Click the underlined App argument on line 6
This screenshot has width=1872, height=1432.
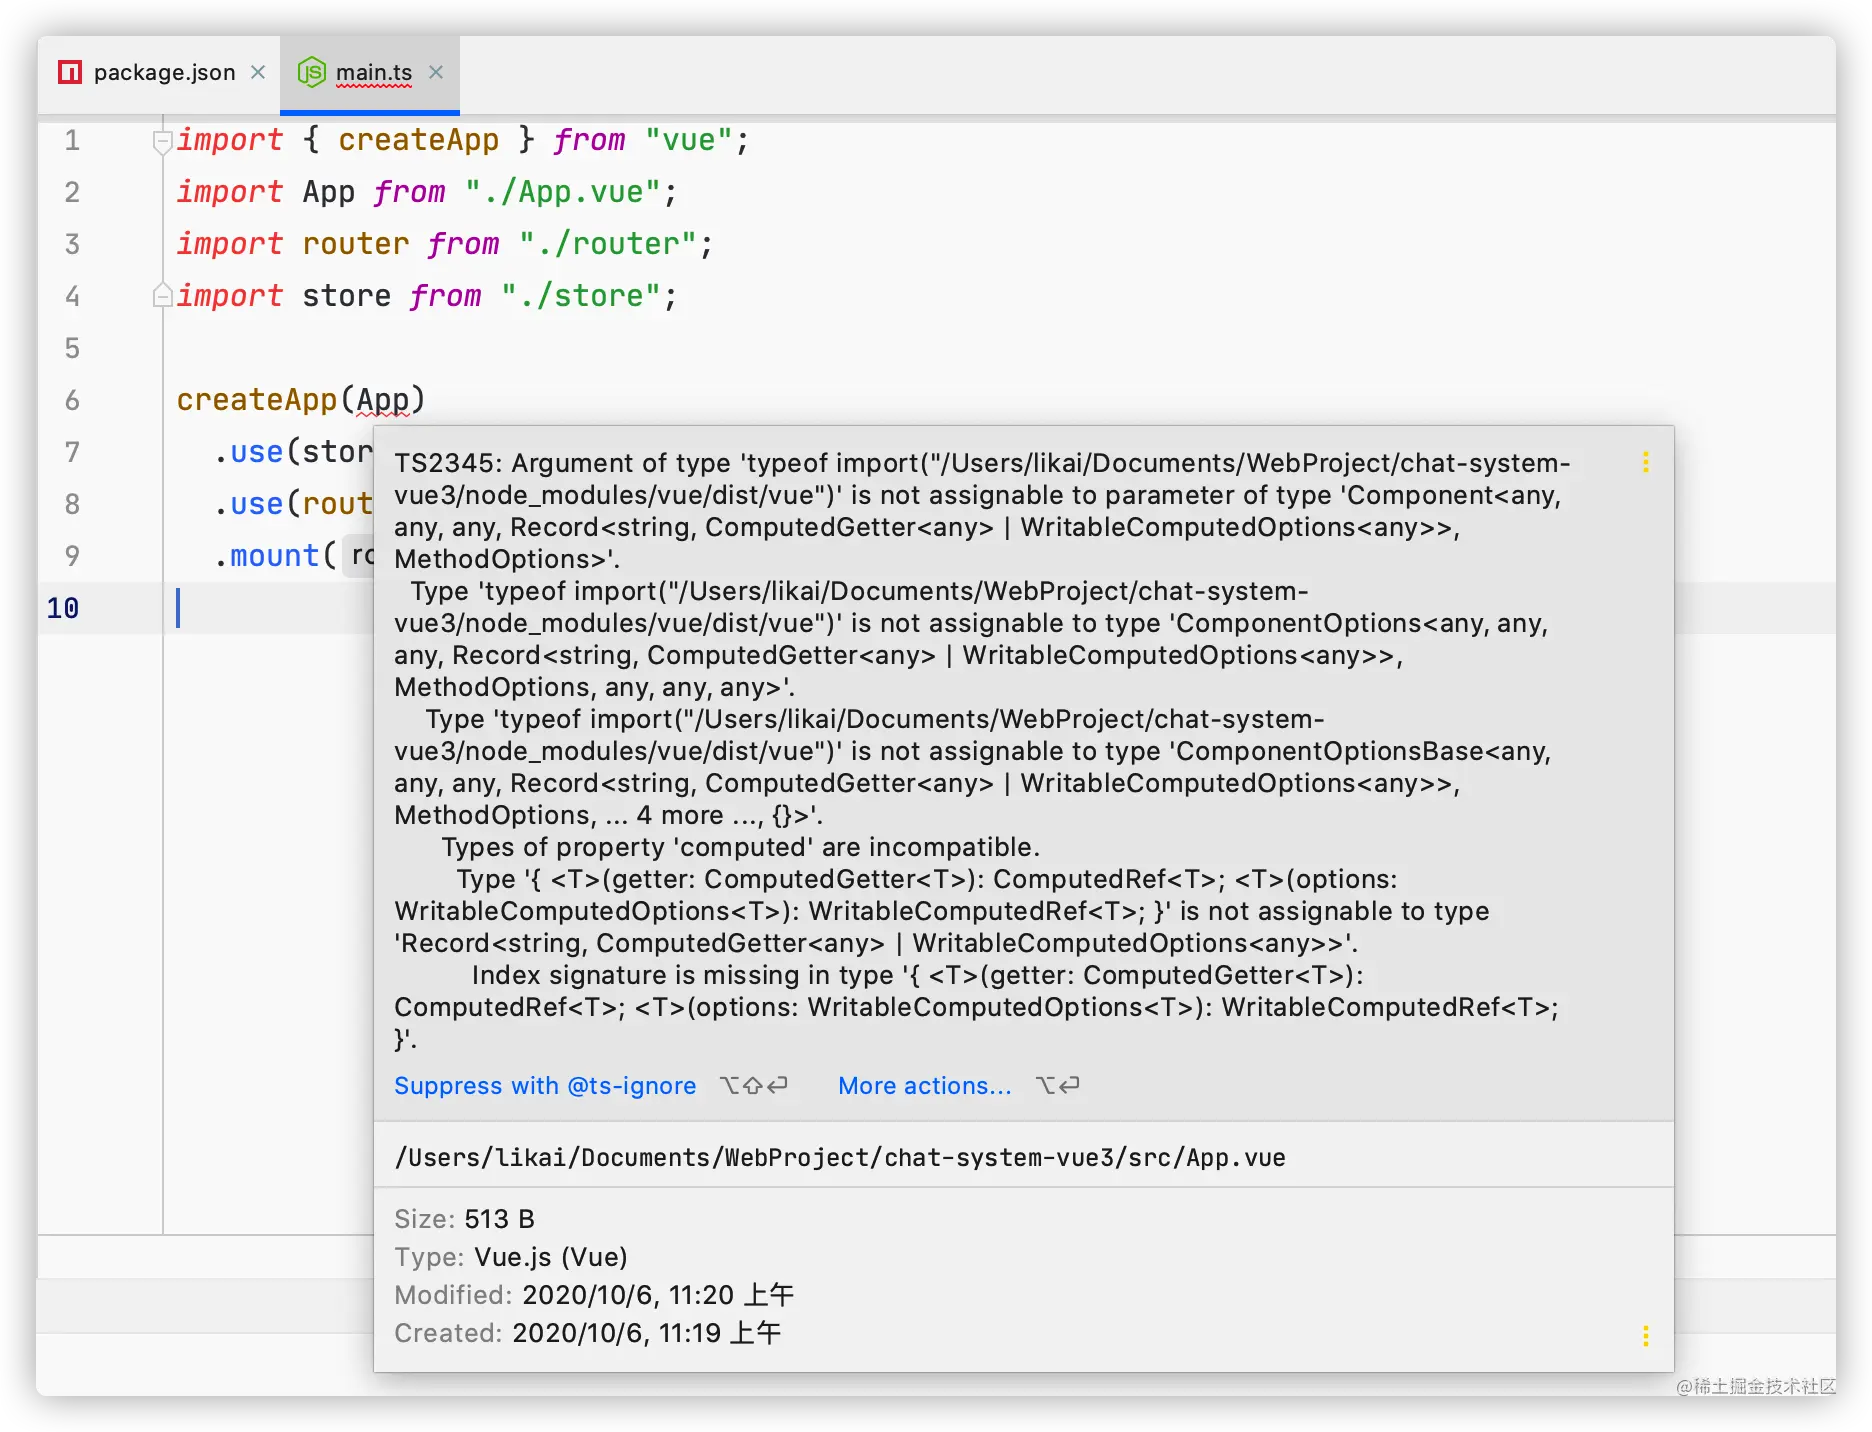tap(383, 400)
